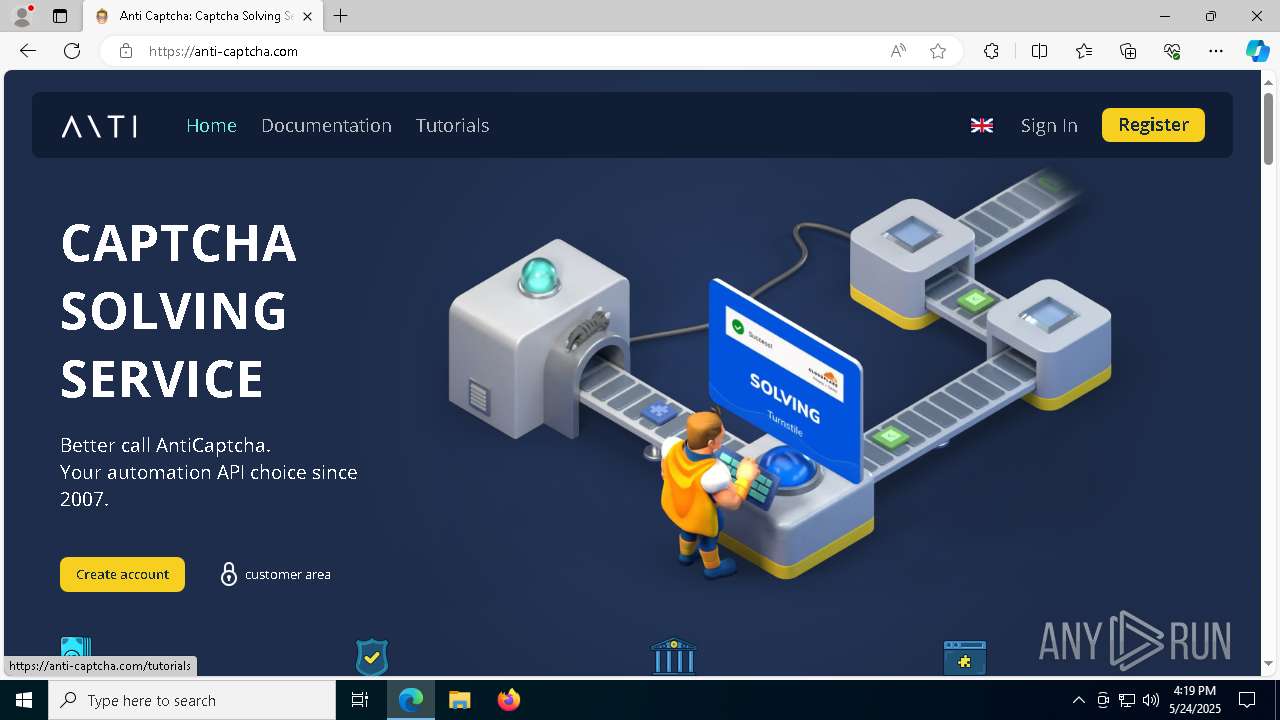This screenshot has height=720, width=1280.
Task: Open the Tutorials nav item
Action: [x=452, y=125]
